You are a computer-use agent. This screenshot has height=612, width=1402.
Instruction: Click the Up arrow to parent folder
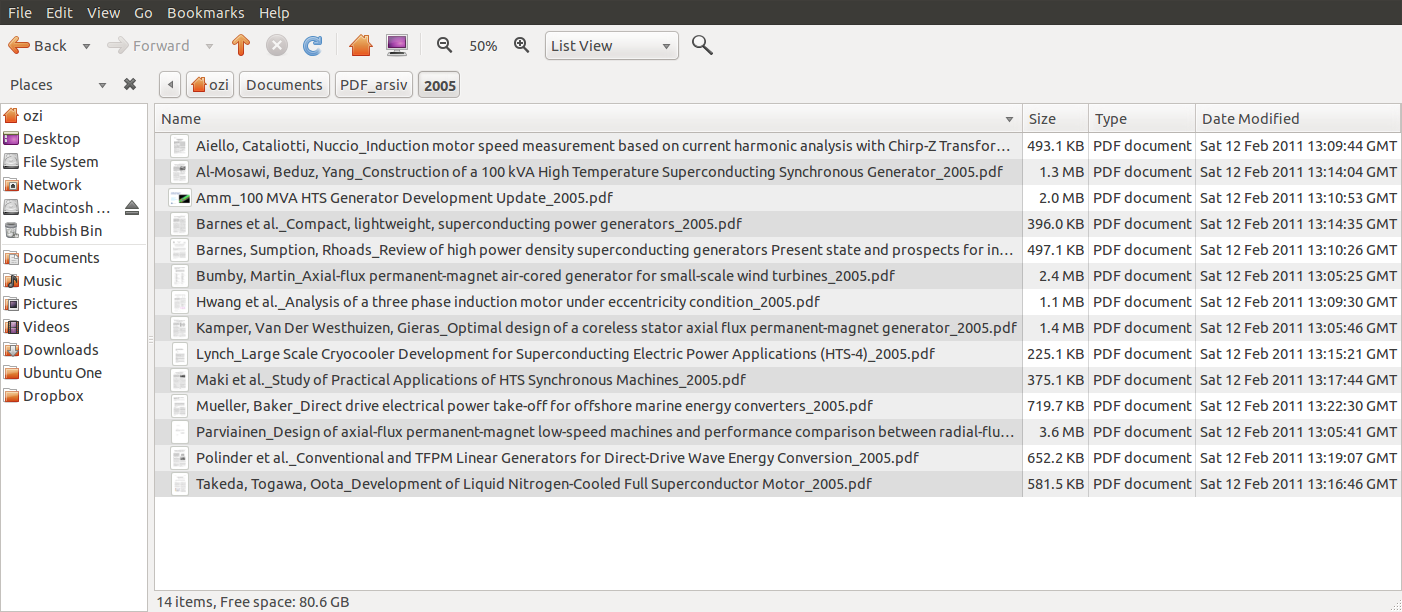pyautogui.click(x=240, y=46)
